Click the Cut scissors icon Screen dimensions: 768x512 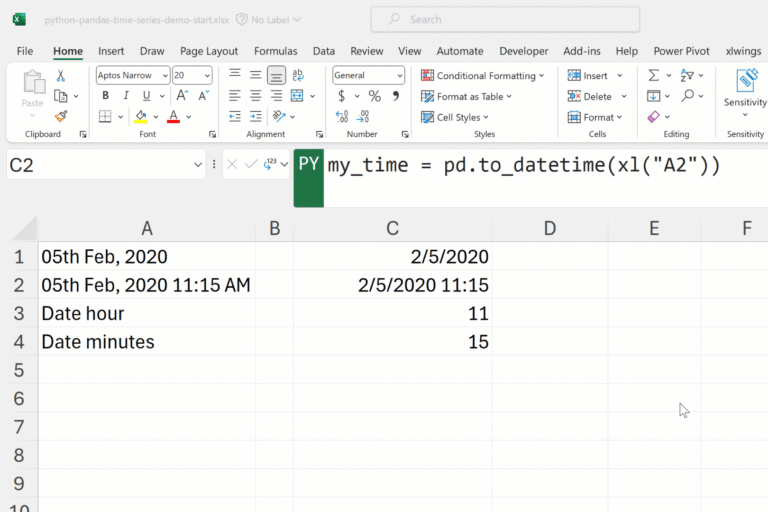coord(61,75)
